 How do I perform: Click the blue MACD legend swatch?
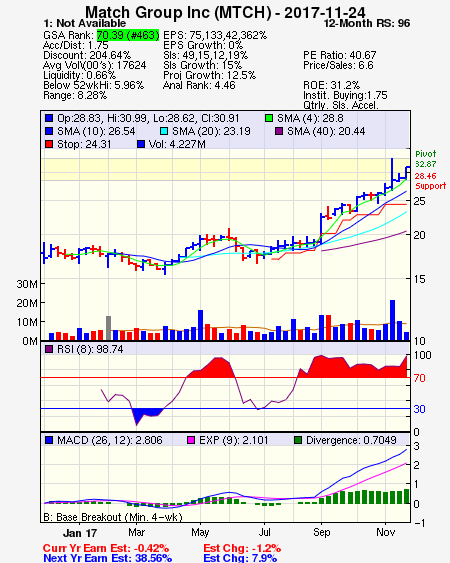click(x=49, y=440)
